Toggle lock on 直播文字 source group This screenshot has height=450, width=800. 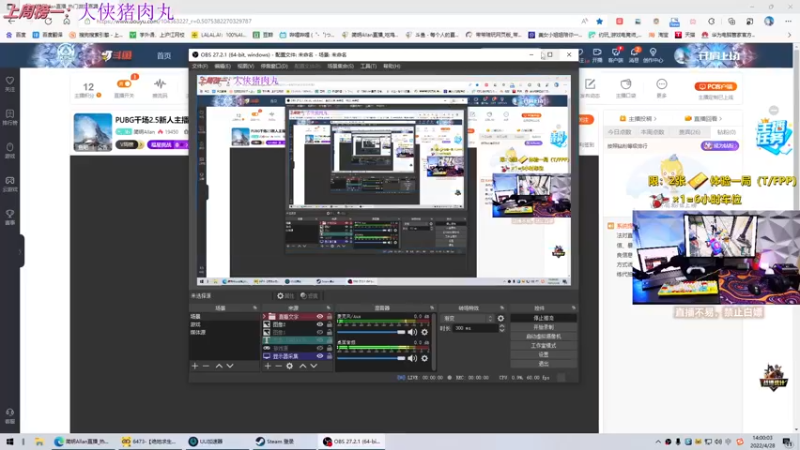329,316
